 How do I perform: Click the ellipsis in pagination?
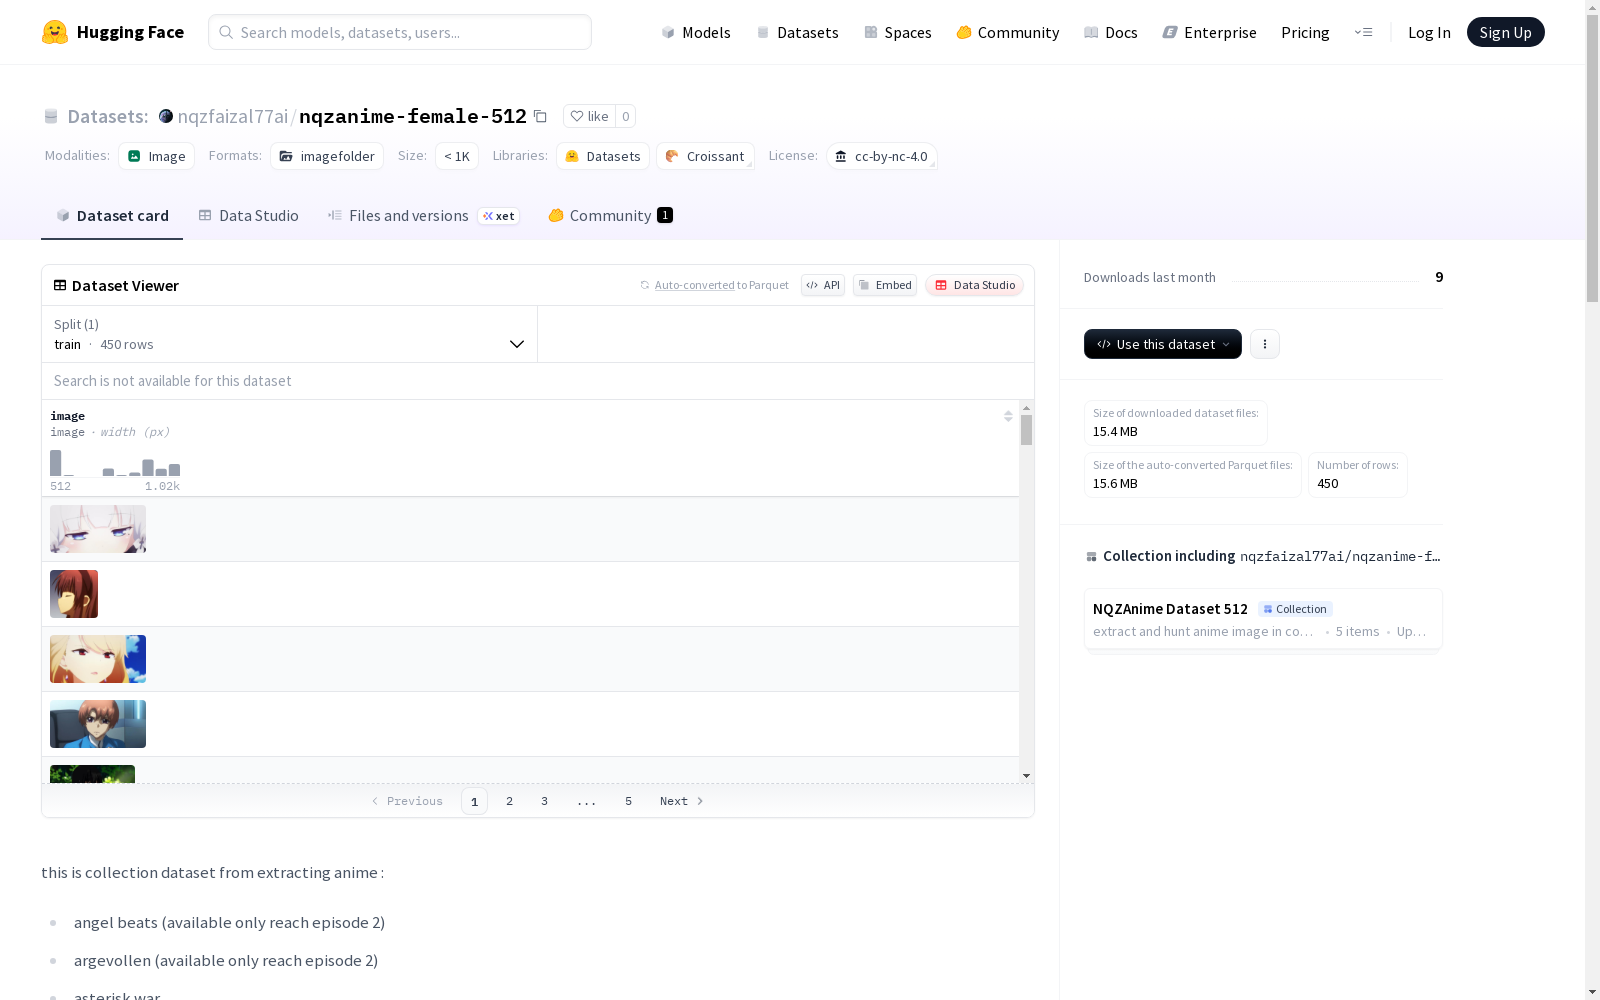(586, 801)
